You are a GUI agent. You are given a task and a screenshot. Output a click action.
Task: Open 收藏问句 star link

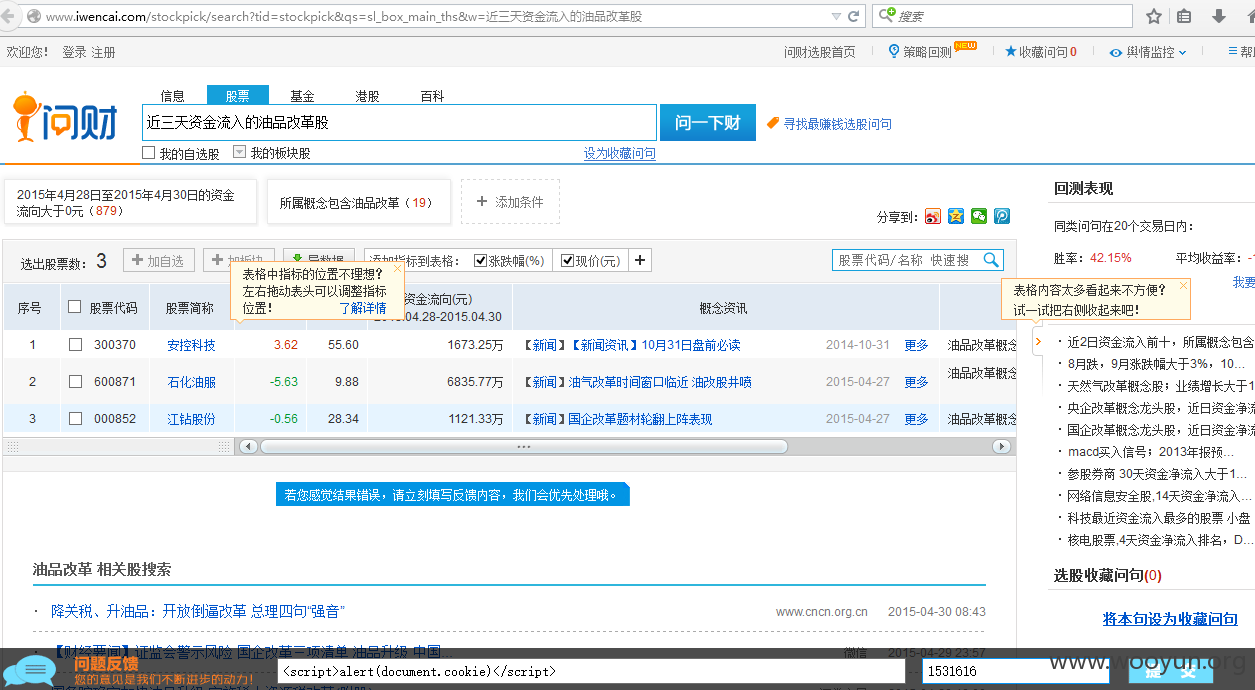1041,52
